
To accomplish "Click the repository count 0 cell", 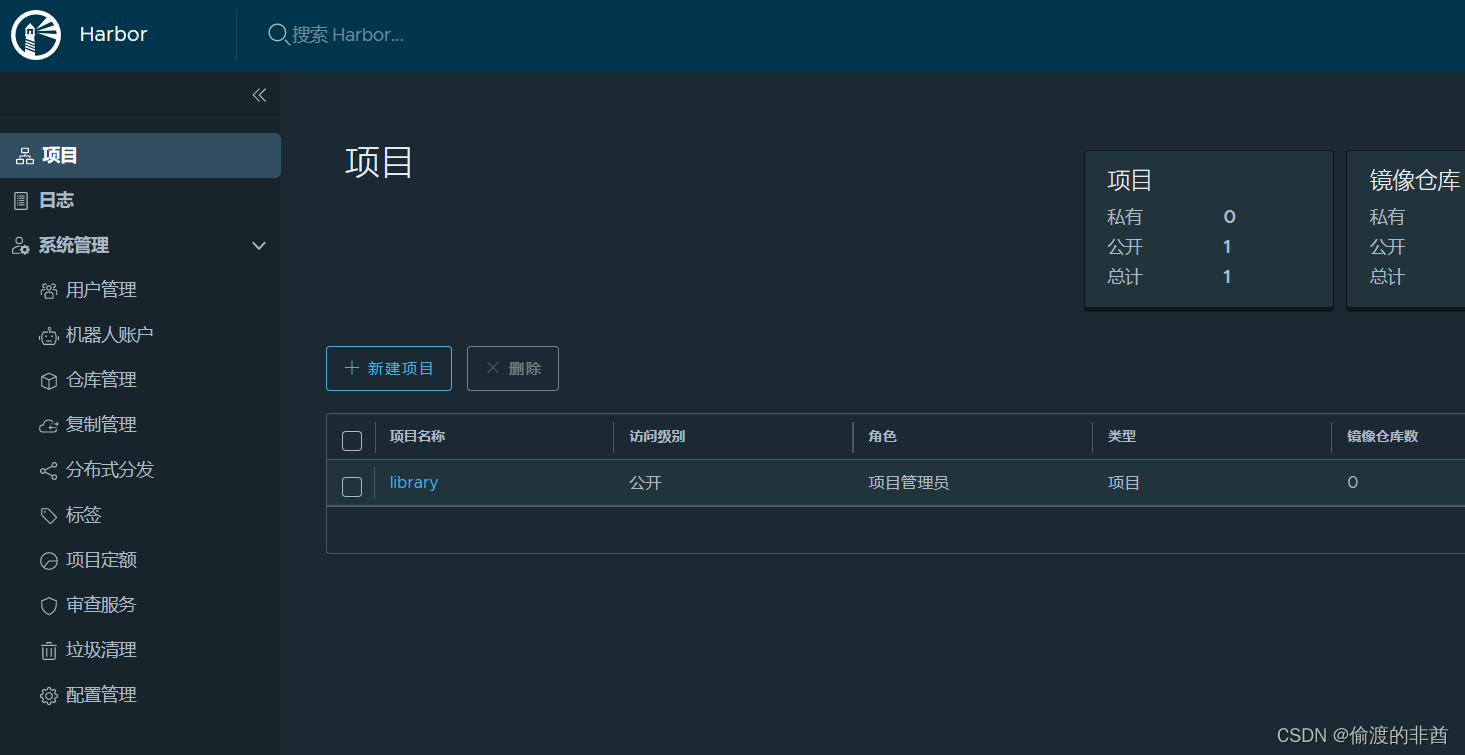I will (1352, 483).
